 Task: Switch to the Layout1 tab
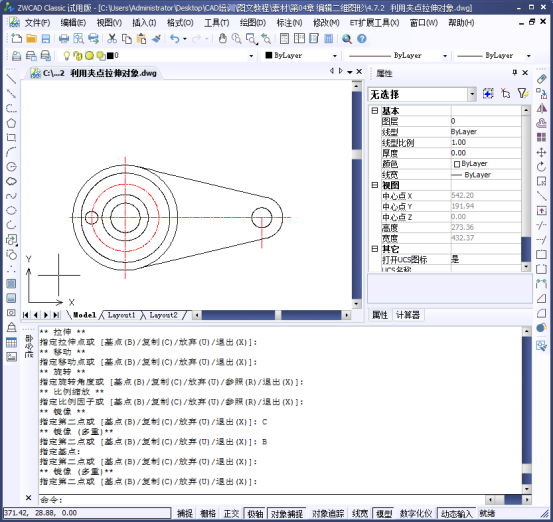coord(121,315)
